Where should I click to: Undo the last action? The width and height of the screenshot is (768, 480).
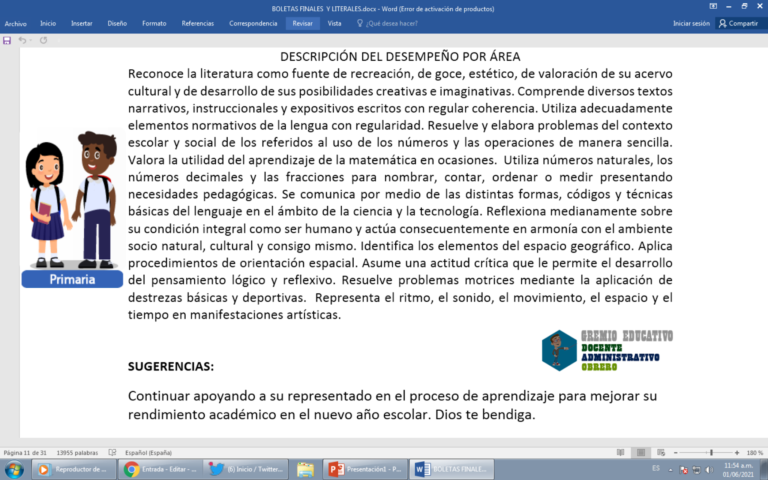[x=22, y=41]
